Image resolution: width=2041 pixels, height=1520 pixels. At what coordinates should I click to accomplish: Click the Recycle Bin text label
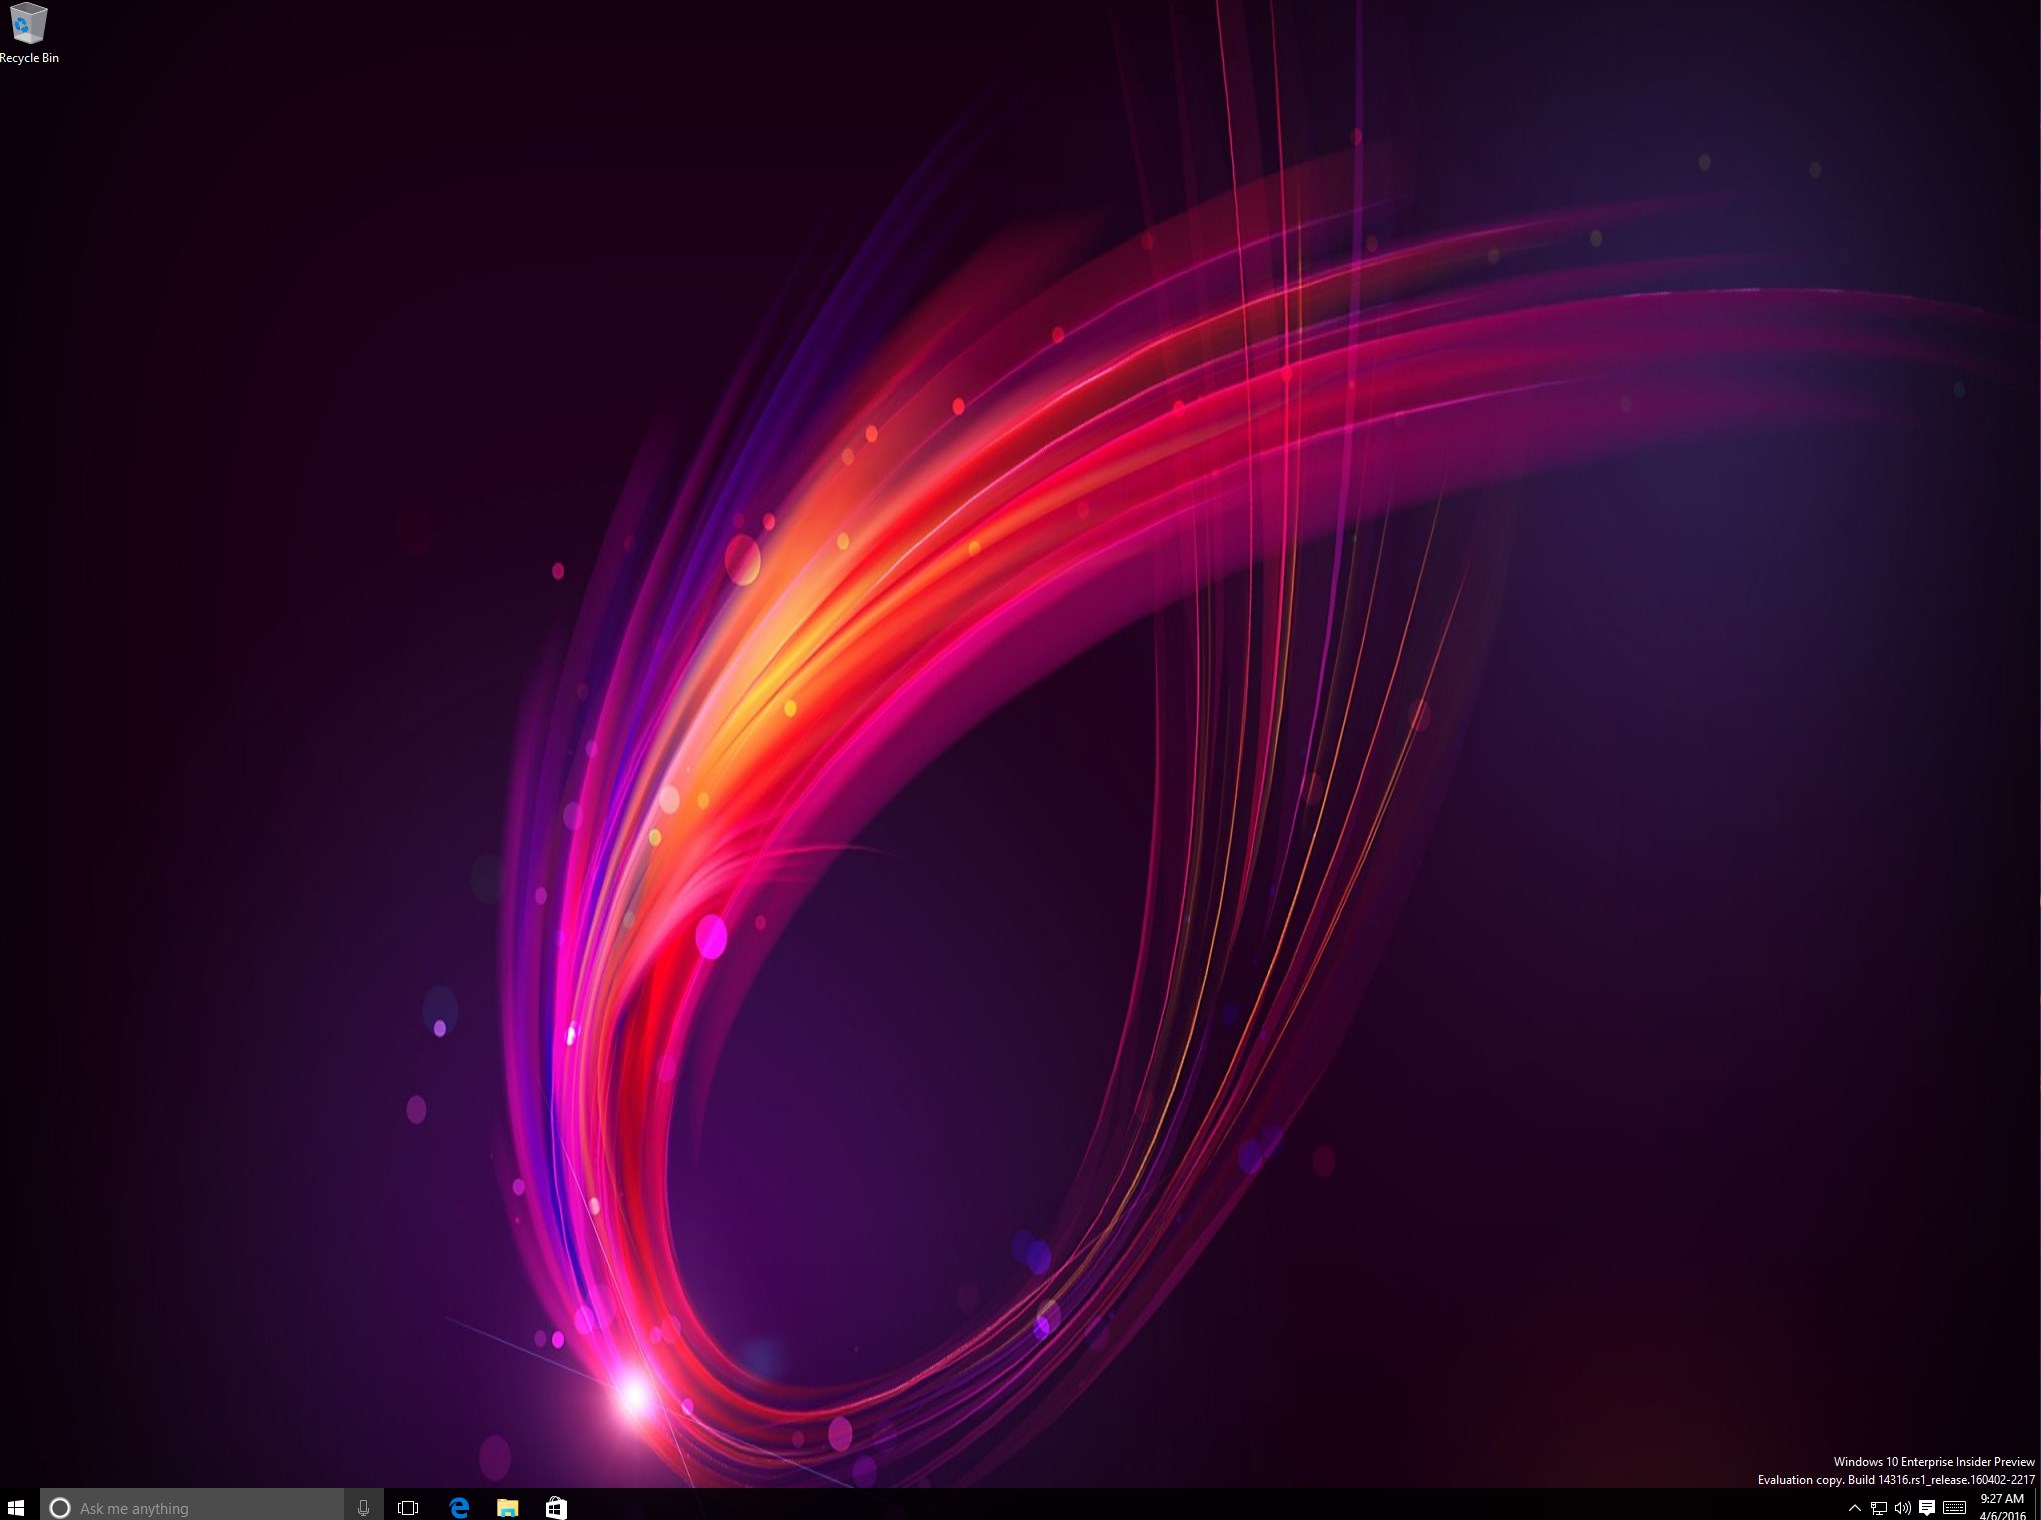click(x=29, y=58)
